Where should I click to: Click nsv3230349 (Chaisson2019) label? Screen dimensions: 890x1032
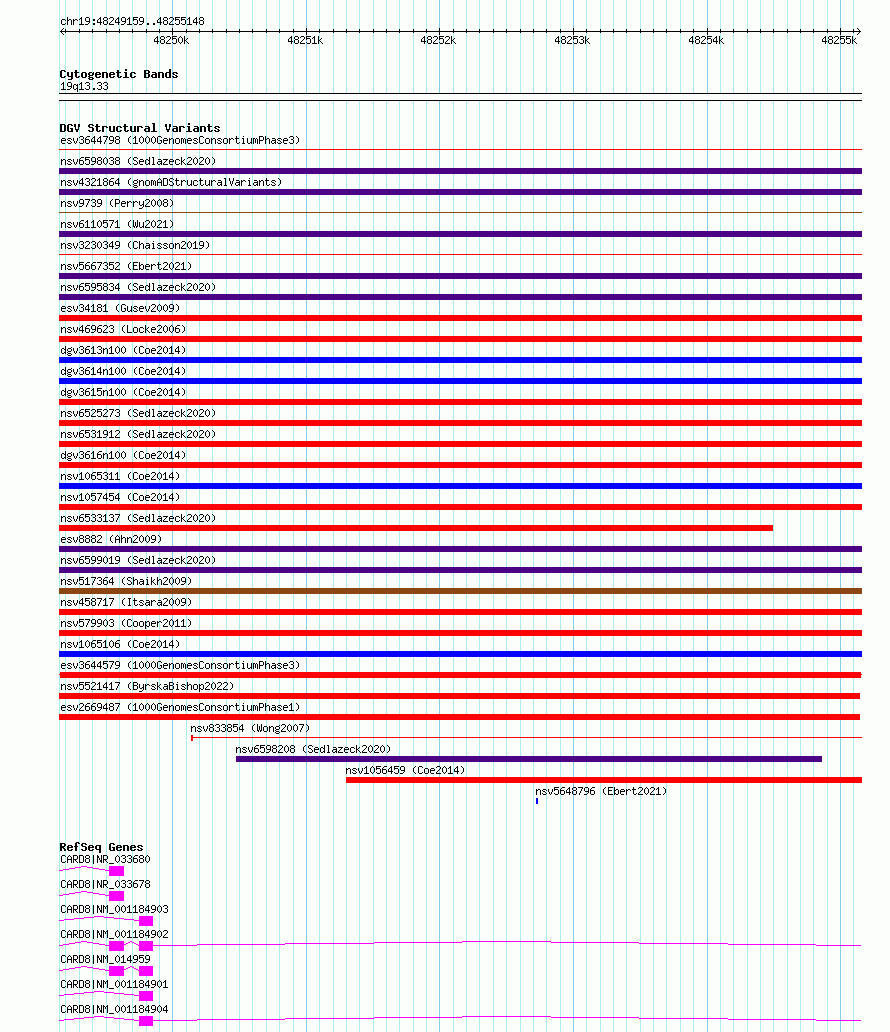(x=135, y=245)
